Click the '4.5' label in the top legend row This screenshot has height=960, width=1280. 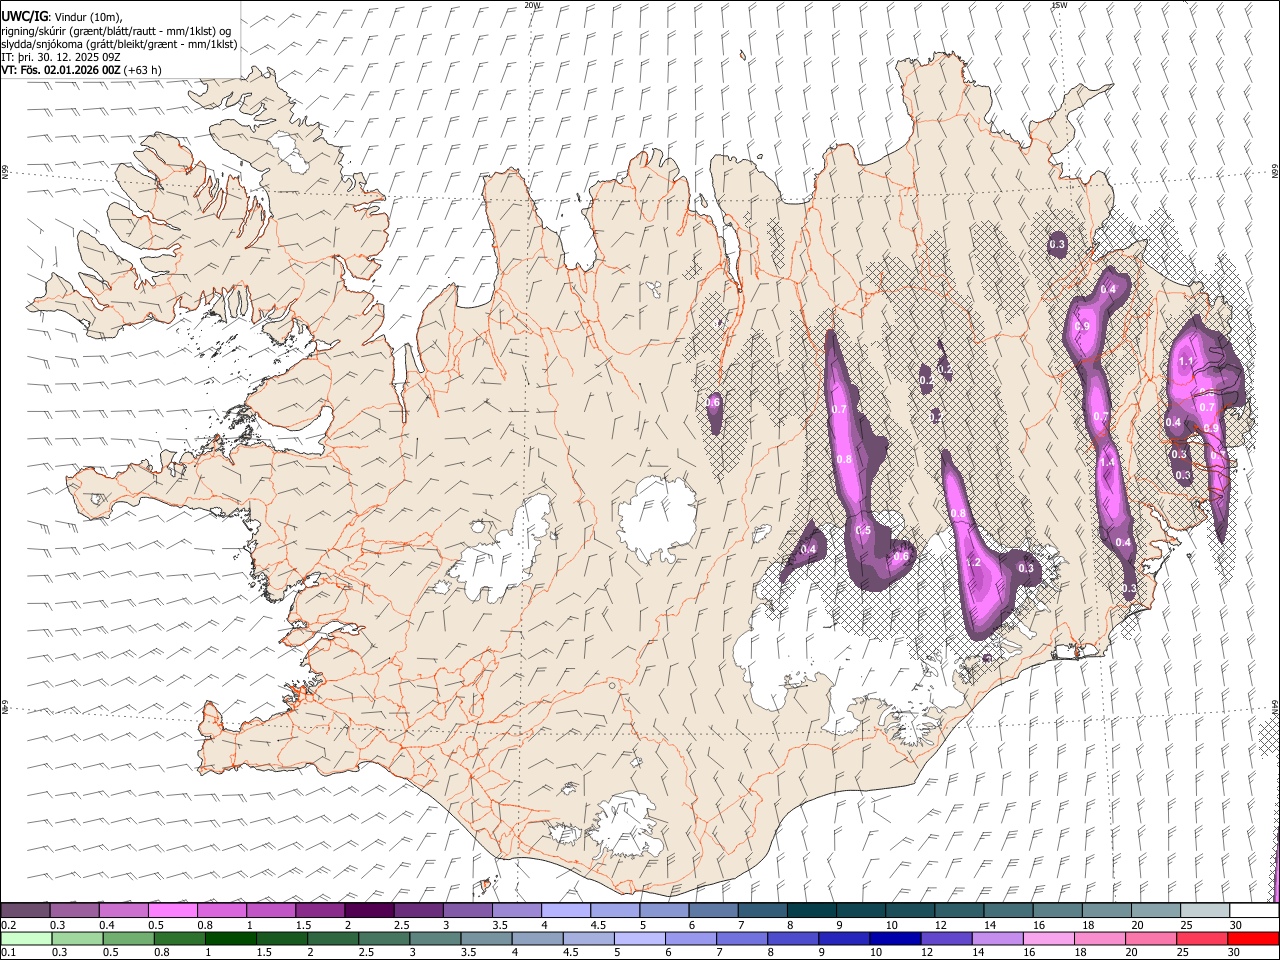598,925
